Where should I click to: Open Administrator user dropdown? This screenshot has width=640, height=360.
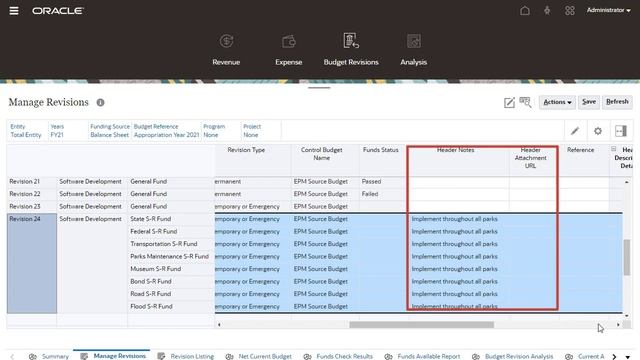tap(608, 10)
